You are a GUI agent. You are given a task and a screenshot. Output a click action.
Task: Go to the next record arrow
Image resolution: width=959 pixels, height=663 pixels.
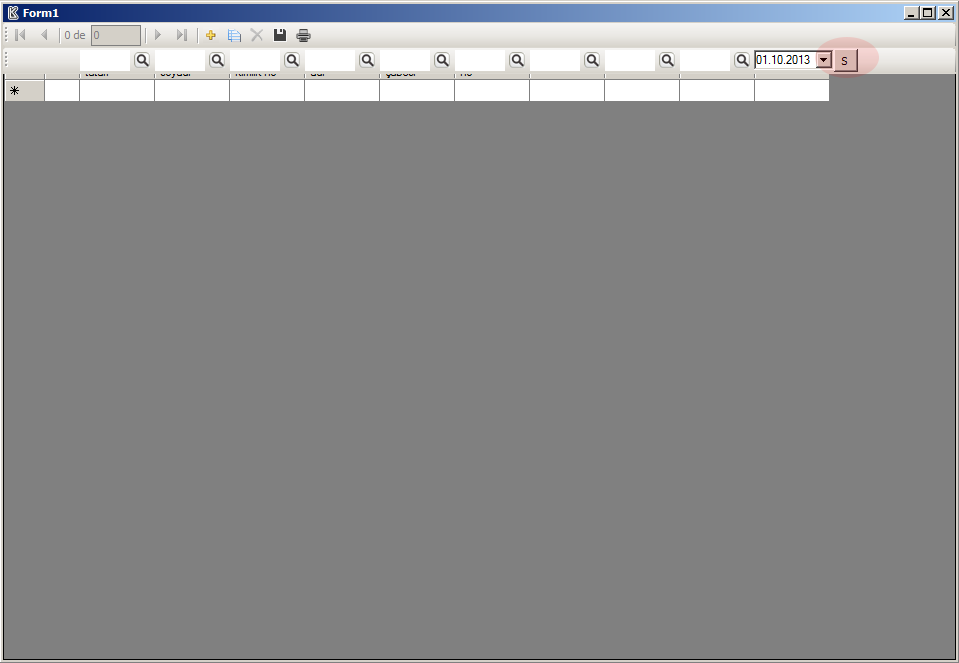[158, 35]
